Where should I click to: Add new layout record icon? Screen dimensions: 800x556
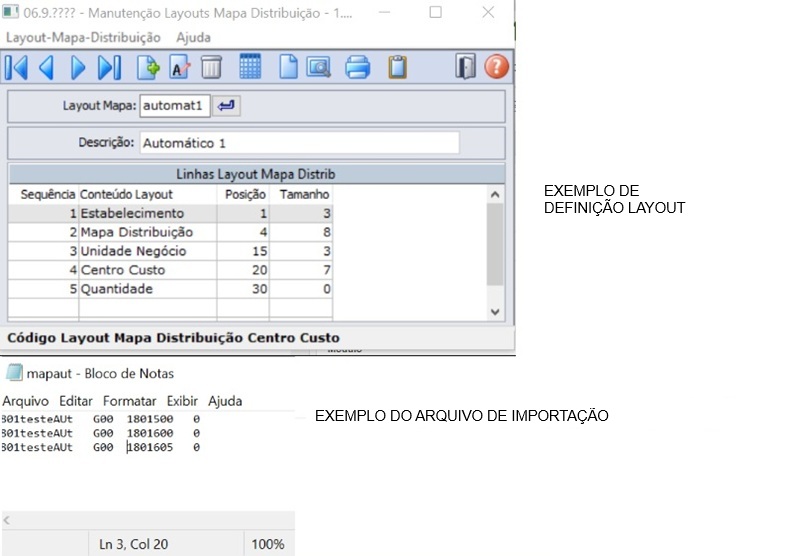click(x=148, y=67)
